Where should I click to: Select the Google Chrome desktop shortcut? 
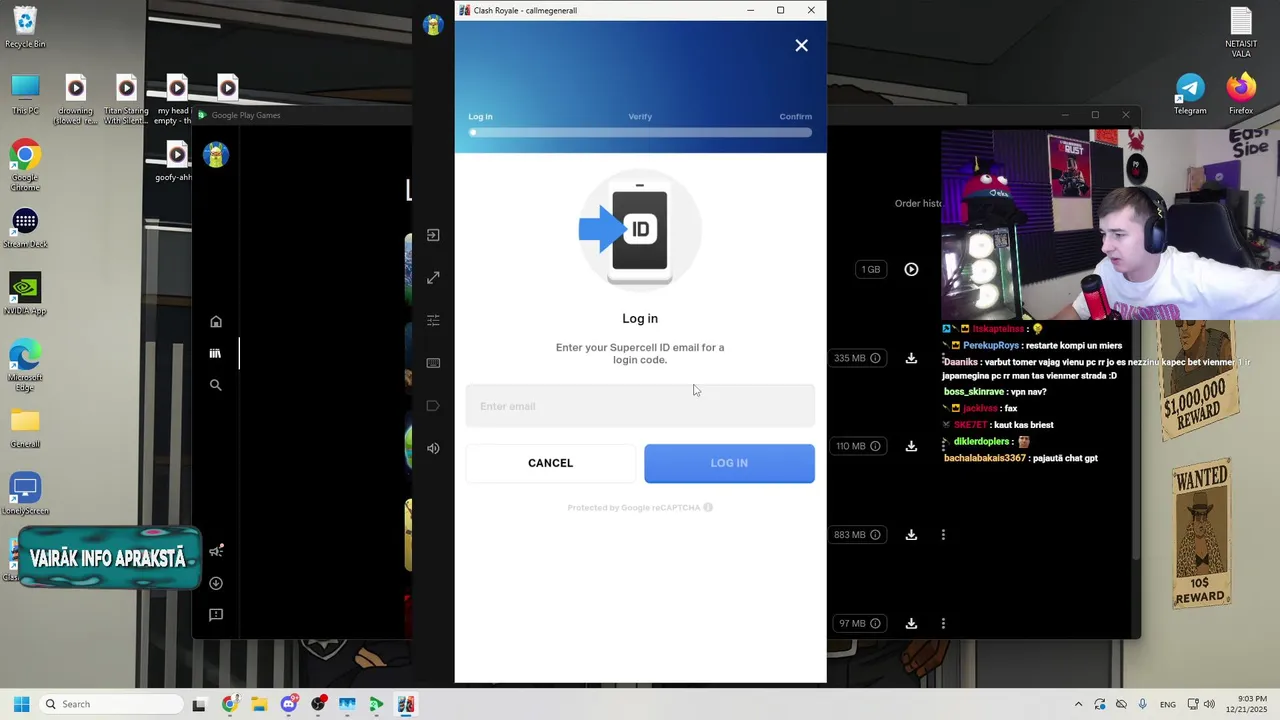25,165
